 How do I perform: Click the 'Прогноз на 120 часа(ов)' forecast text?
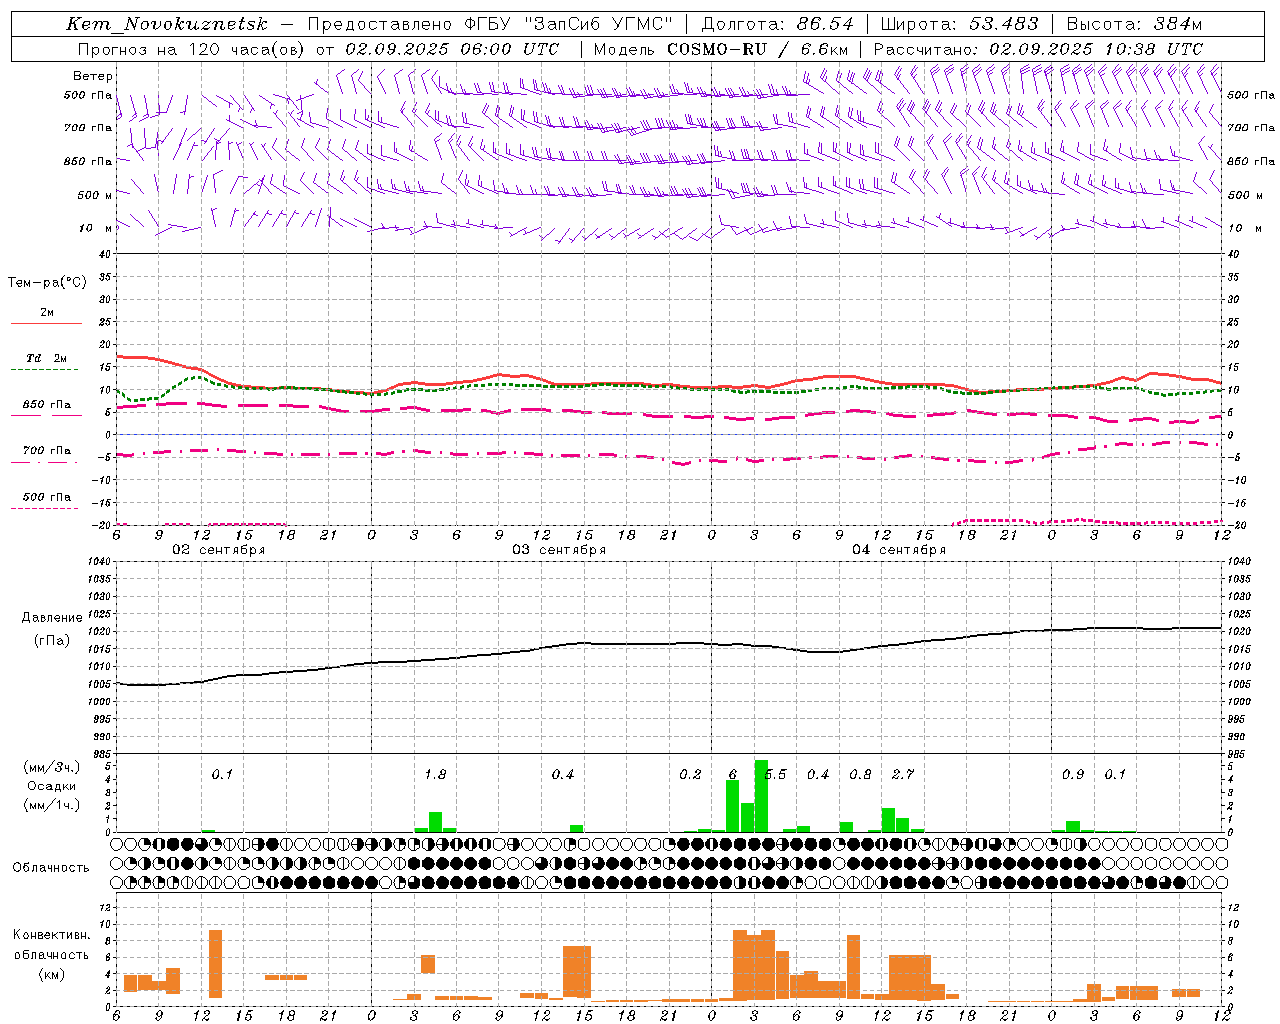pos(191,49)
